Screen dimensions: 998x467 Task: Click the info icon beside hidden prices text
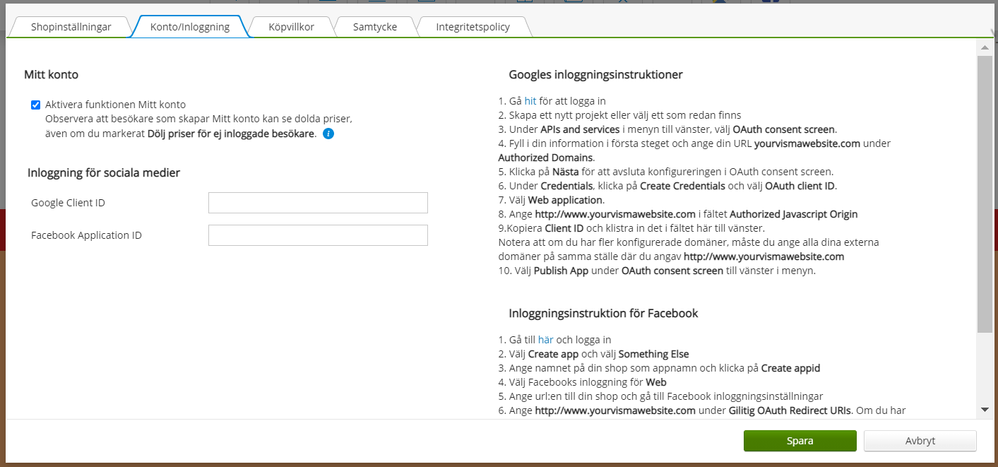pos(328,133)
